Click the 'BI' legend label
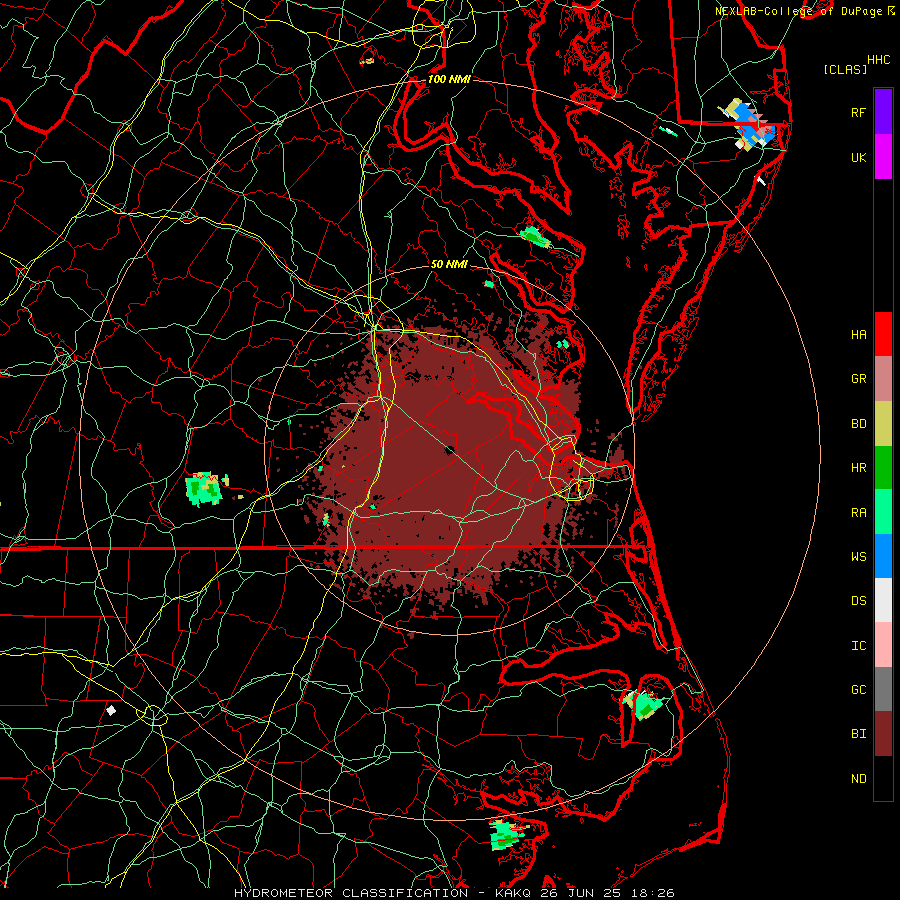This screenshot has width=900, height=900. [858, 734]
